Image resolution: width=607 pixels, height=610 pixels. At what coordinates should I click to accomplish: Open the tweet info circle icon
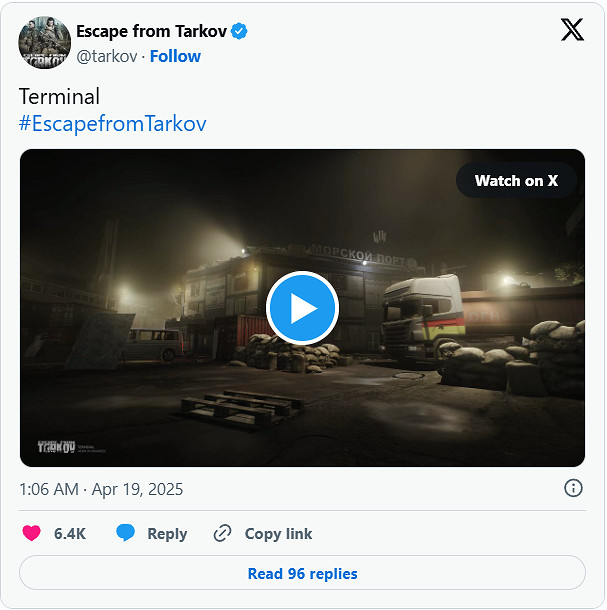tap(573, 488)
